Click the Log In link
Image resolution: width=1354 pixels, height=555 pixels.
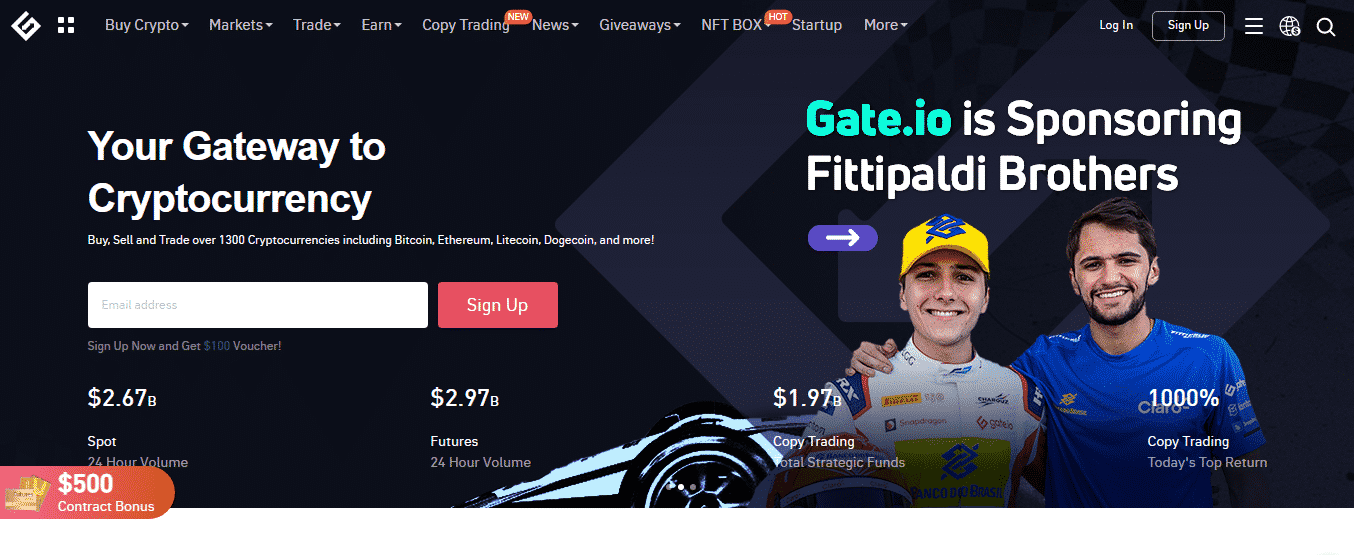coord(1116,25)
